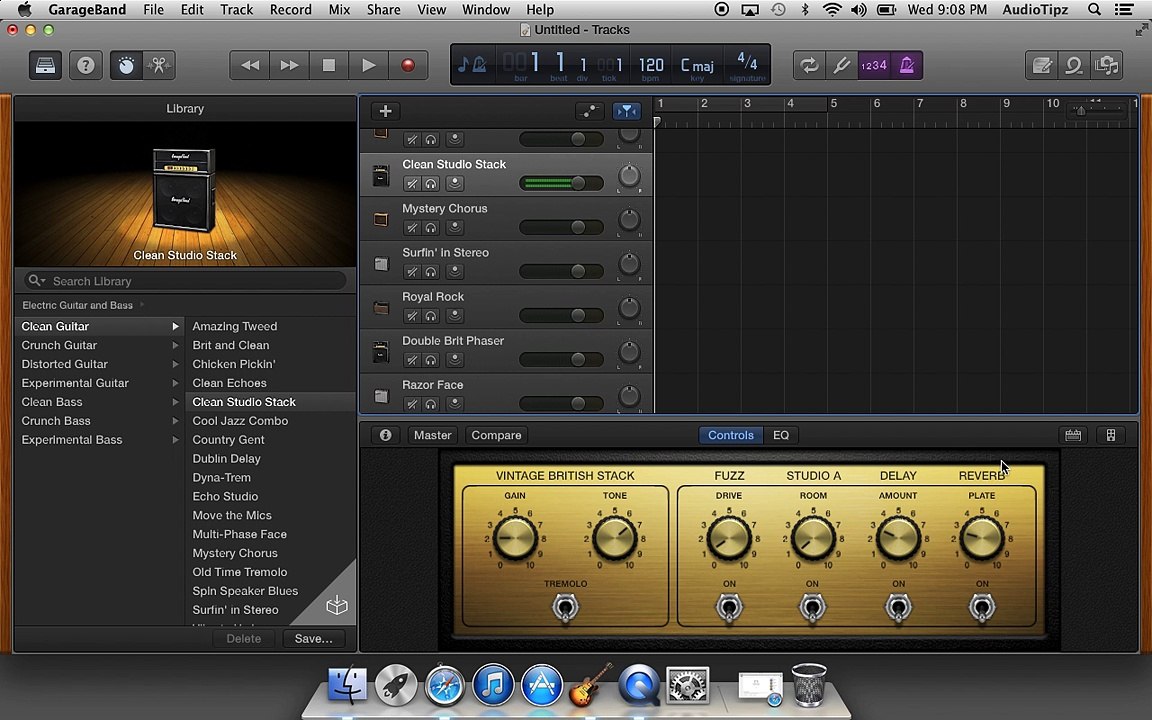1152x720 pixels.
Task: Toggle the track automation button
Action: (589, 111)
